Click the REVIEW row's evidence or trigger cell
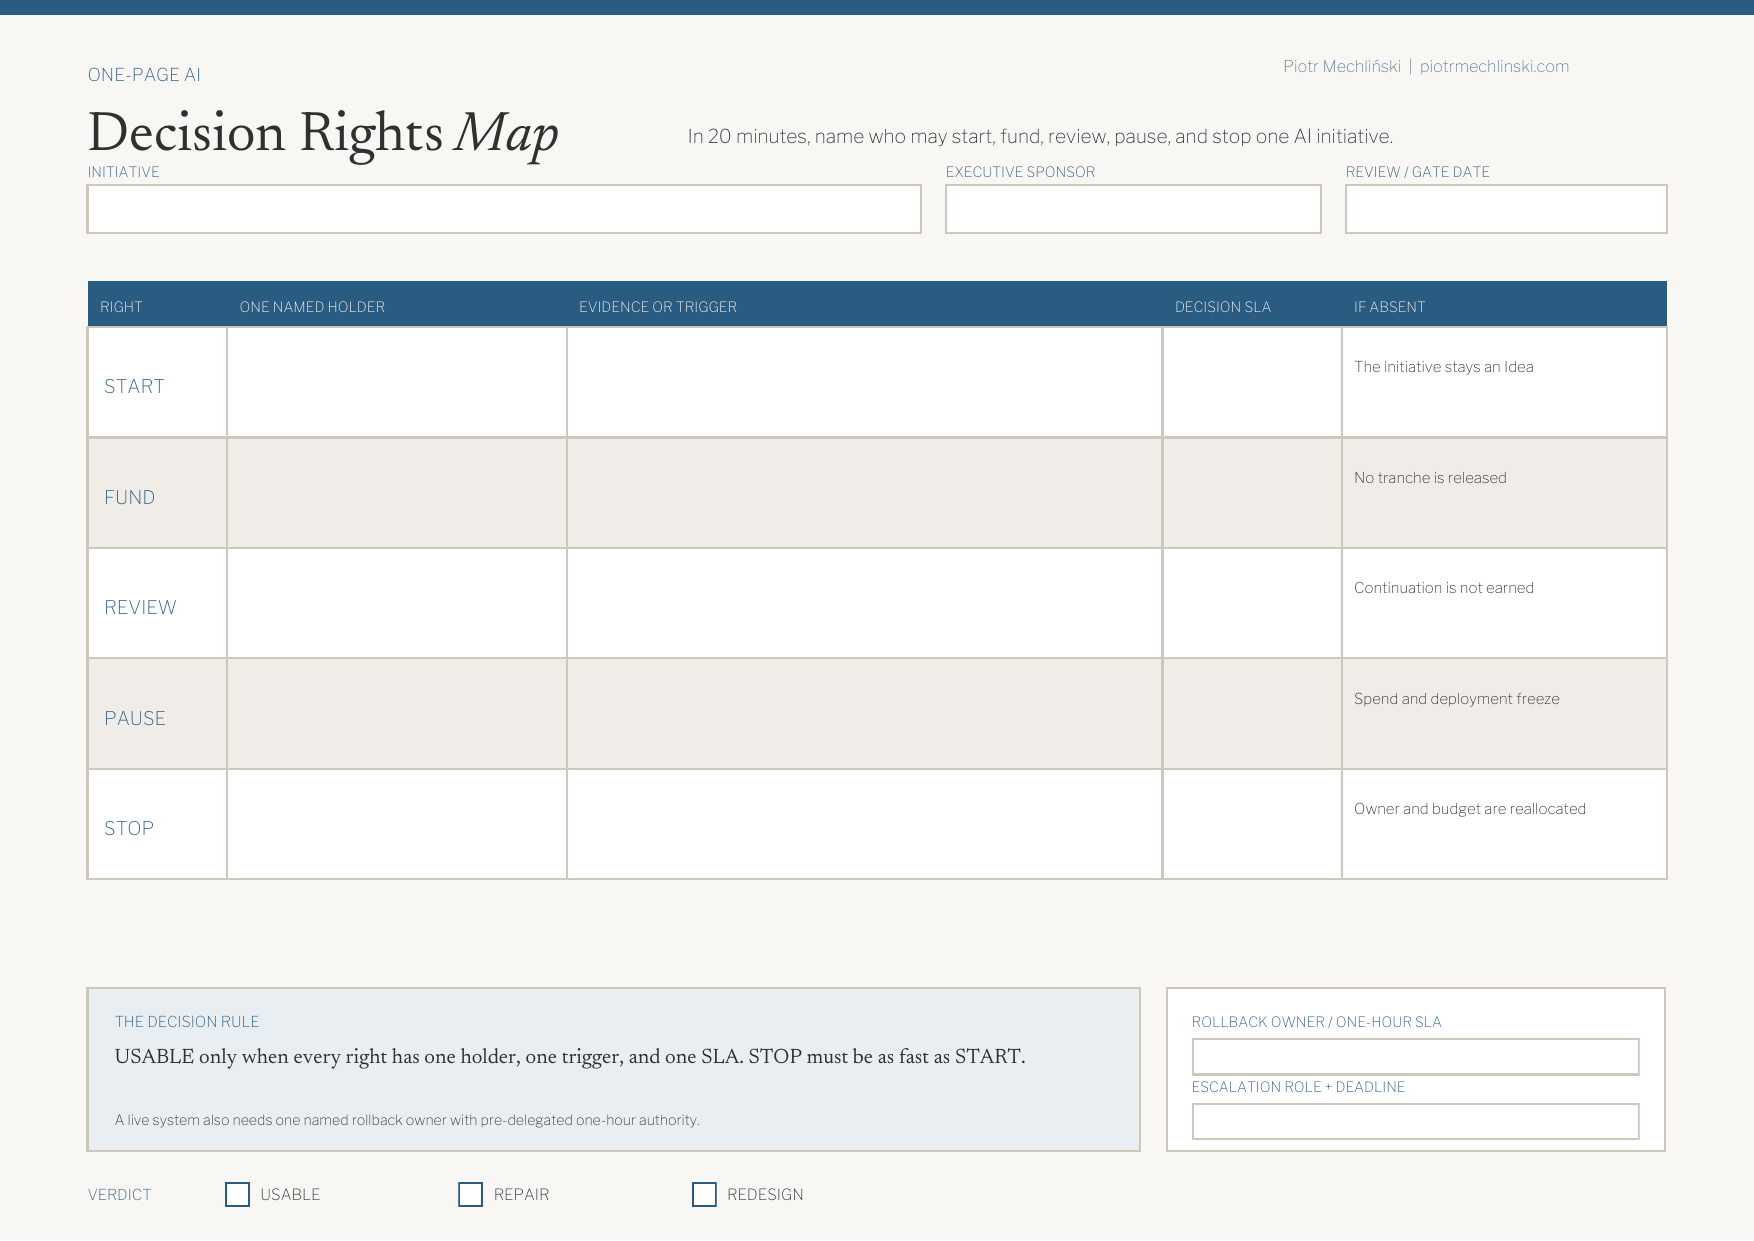Screen dimensions: 1754x1241 point(864,603)
